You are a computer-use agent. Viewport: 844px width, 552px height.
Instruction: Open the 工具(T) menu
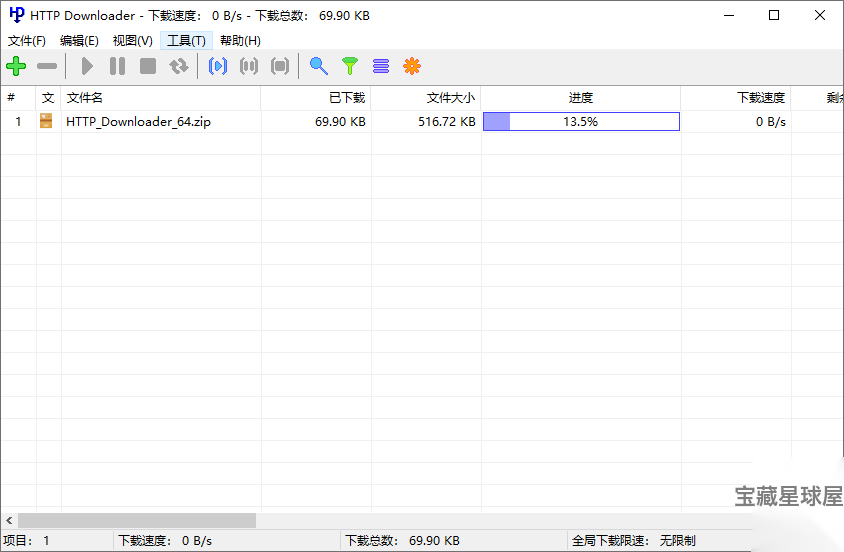(x=186, y=41)
